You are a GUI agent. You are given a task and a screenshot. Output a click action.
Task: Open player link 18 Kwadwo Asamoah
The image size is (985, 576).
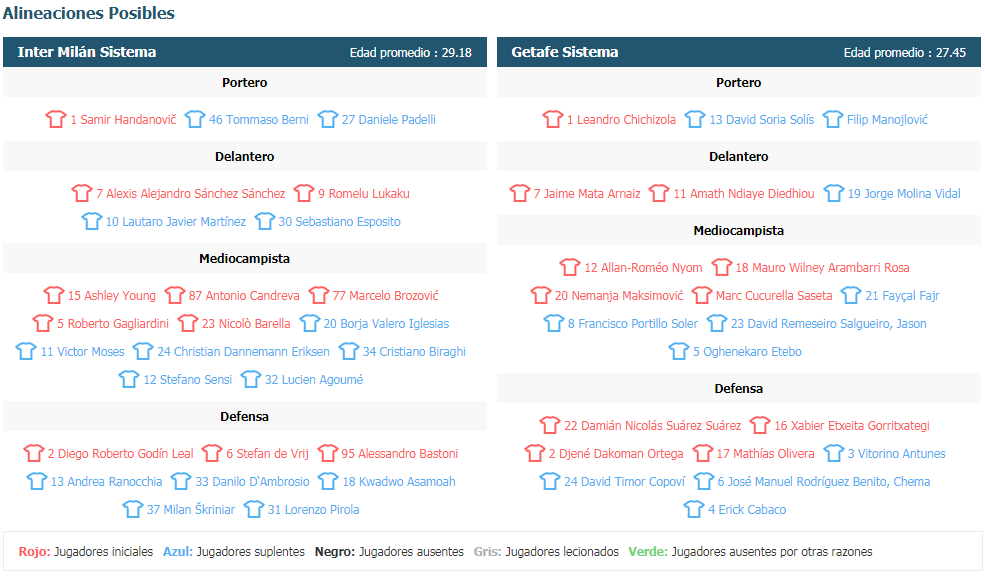click(x=399, y=482)
